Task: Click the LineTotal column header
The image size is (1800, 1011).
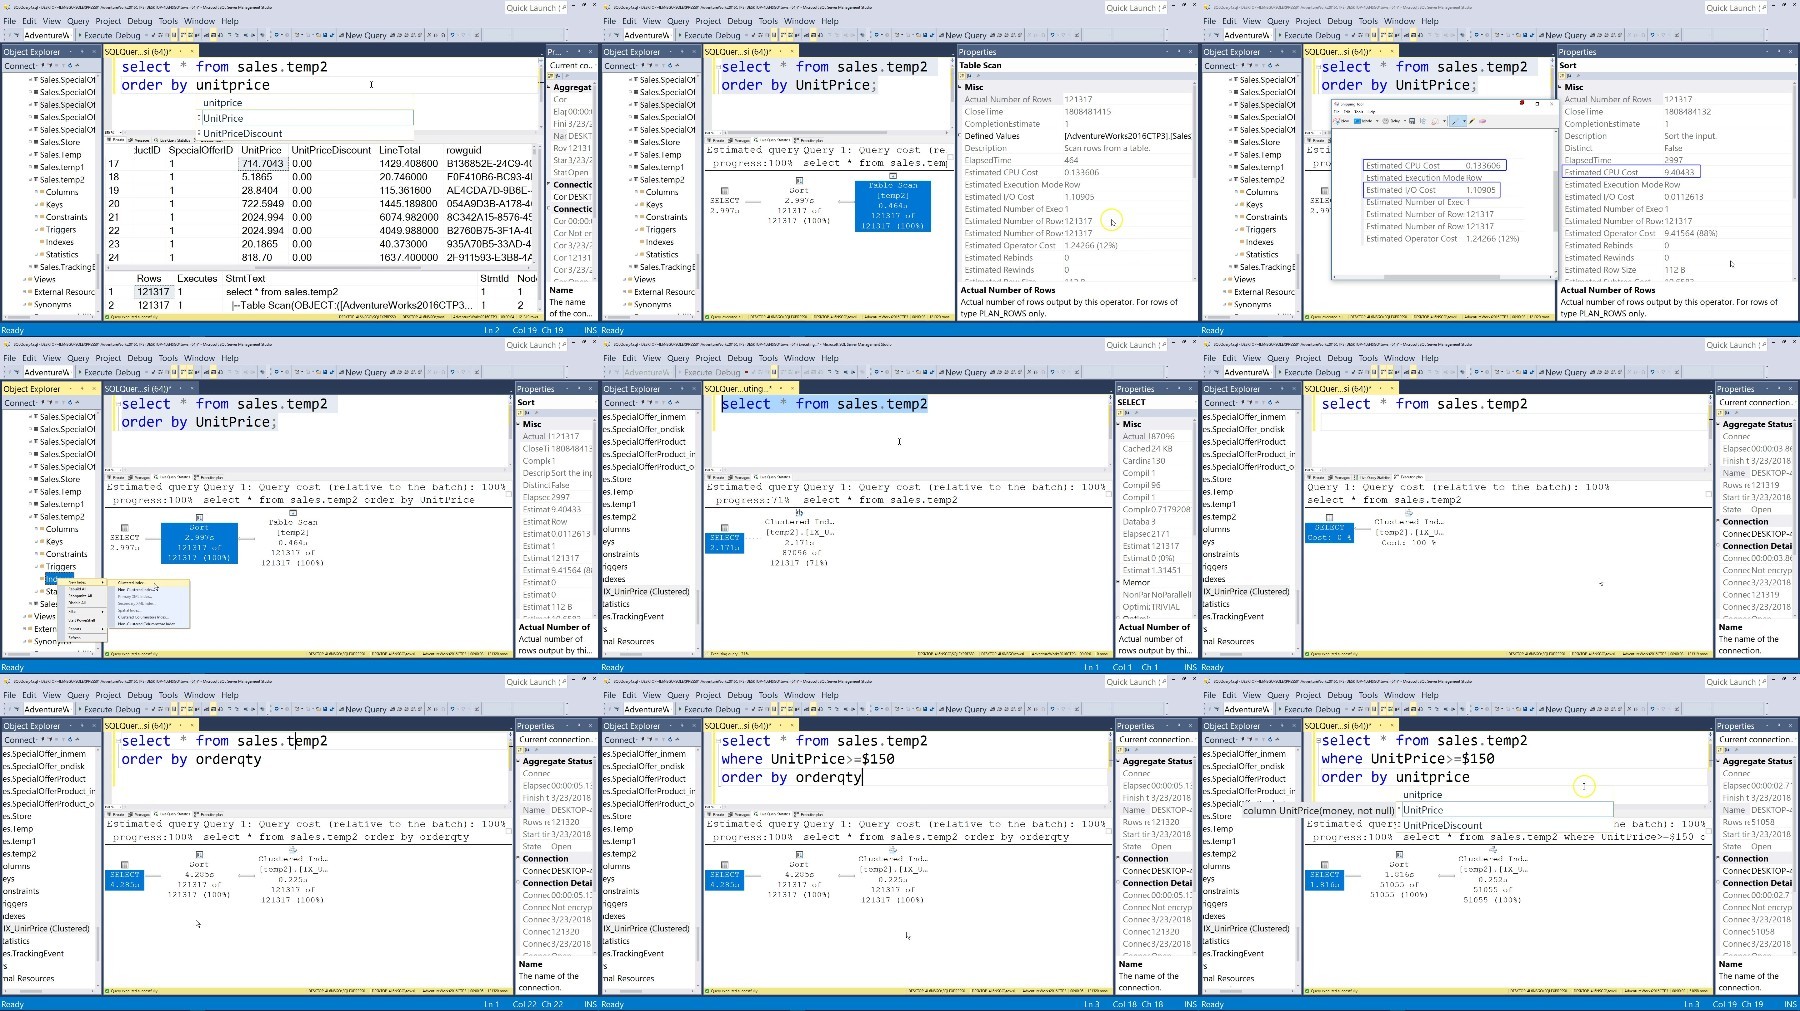Action: pos(400,150)
